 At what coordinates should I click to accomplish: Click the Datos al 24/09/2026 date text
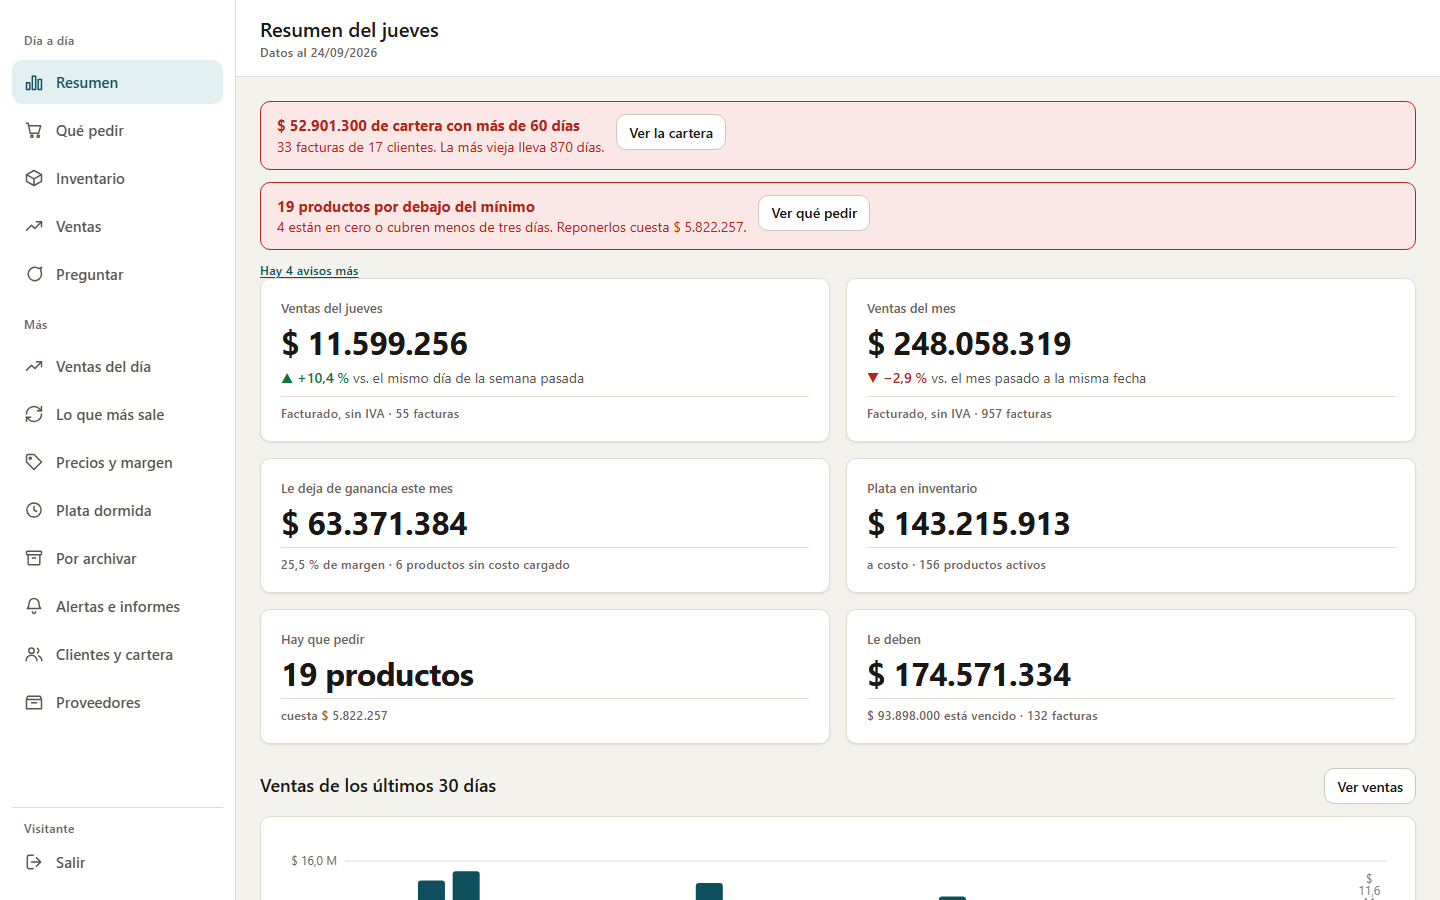(x=319, y=53)
